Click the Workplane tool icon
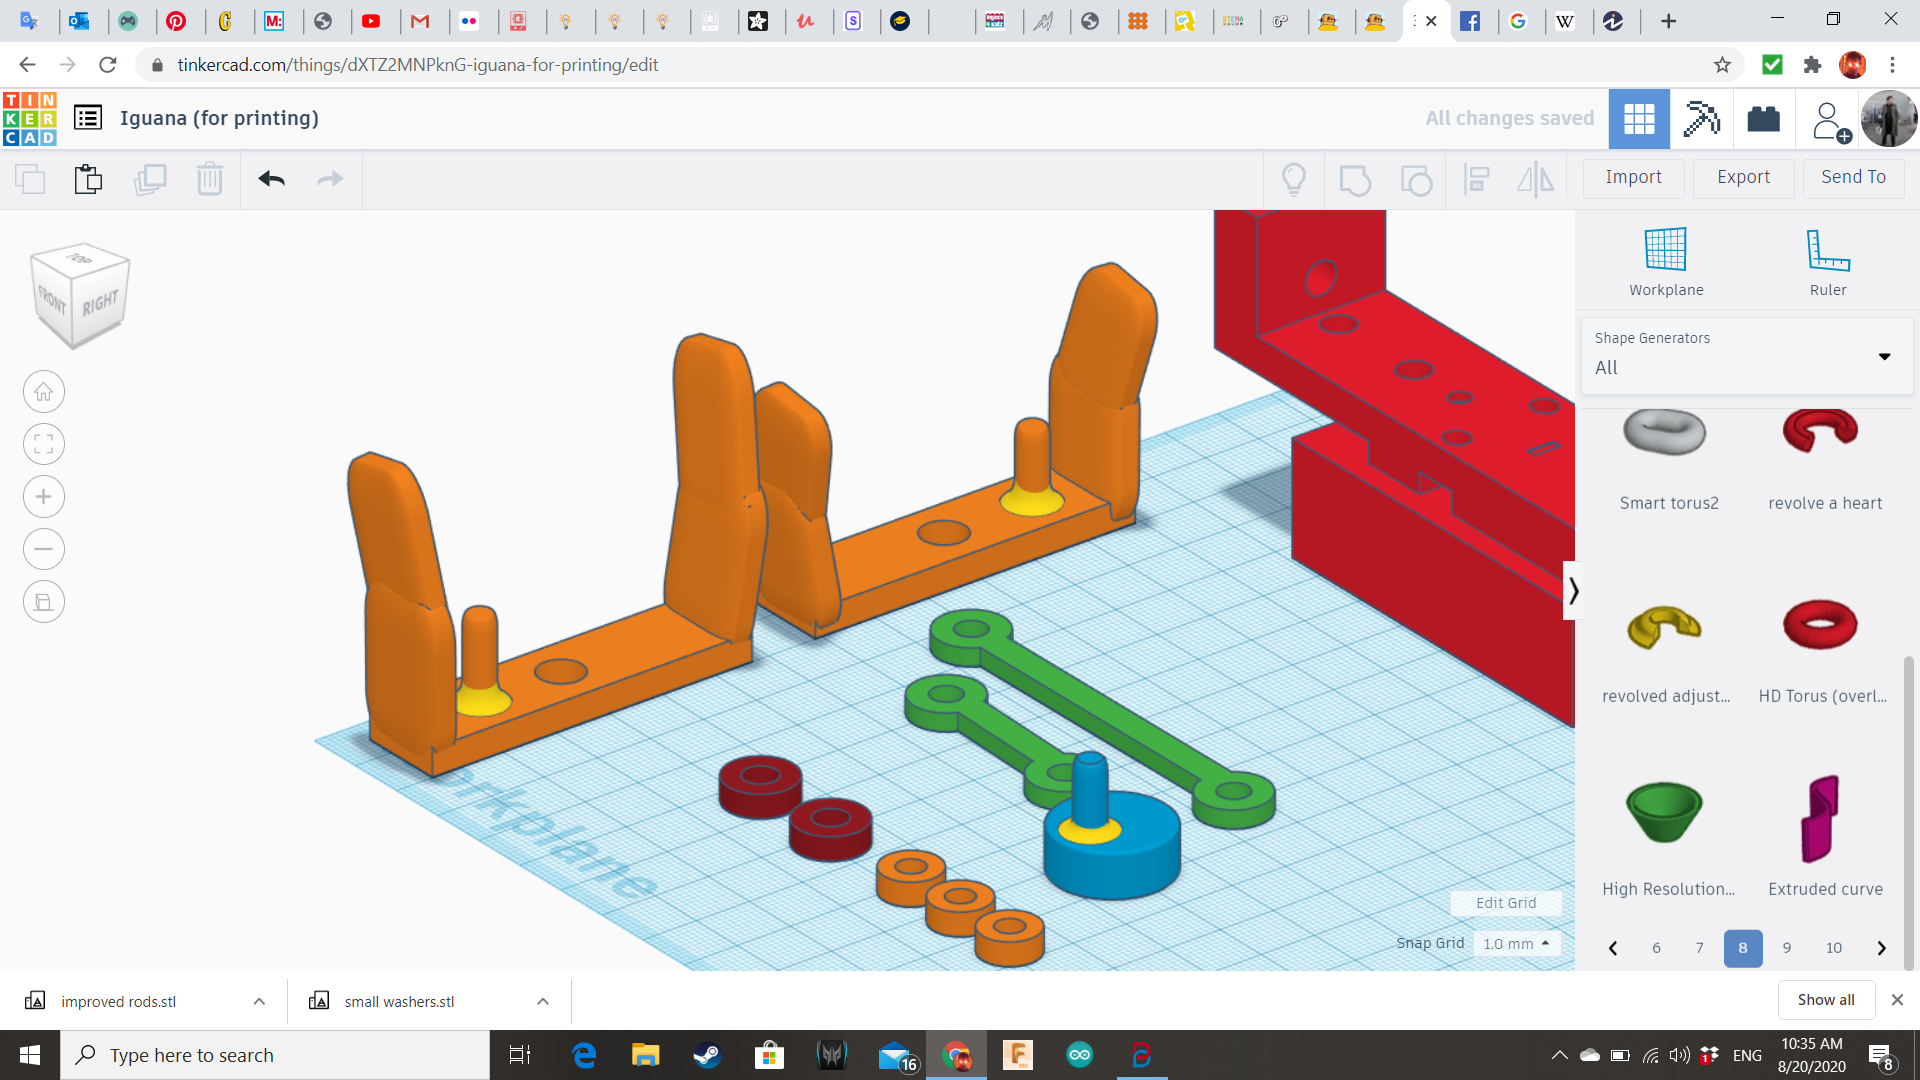Image resolution: width=1920 pixels, height=1080 pixels. 1665,250
